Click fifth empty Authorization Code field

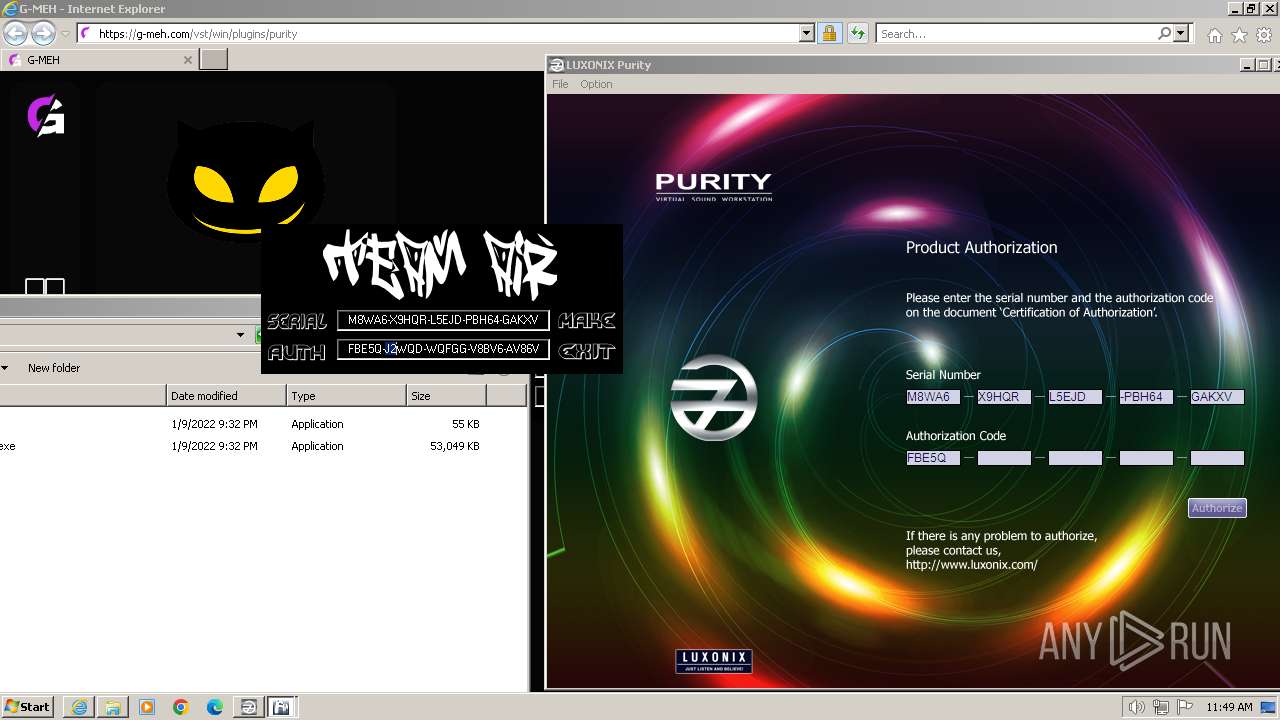pyautogui.click(x=1217, y=458)
